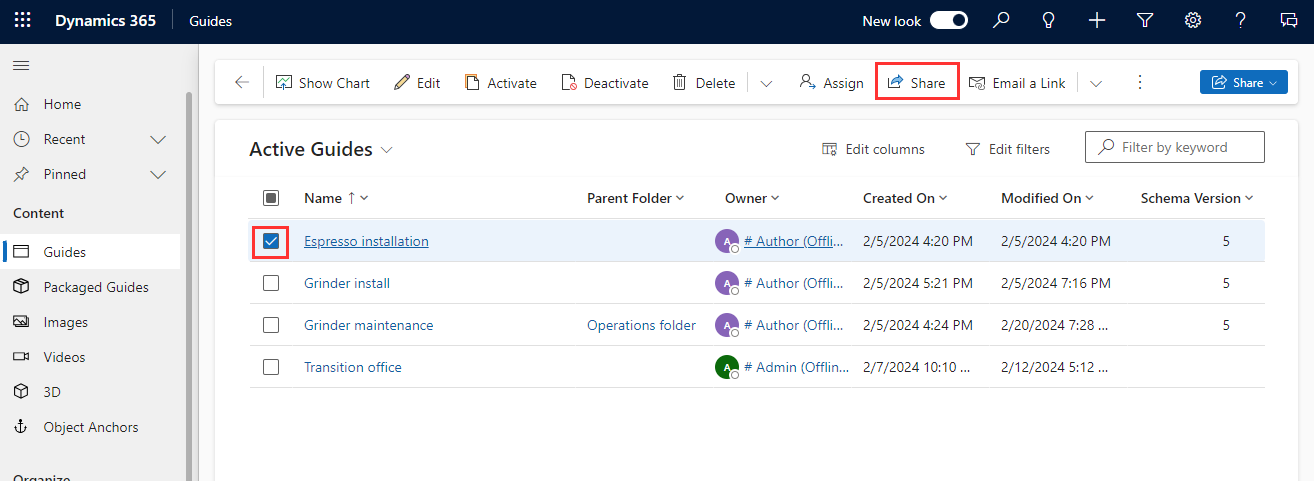Image resolution: width=1314 pixels, height=481 pixels.
Task: Click the Deactivate command
Action: pyautogui.click(x=605, y=83)
